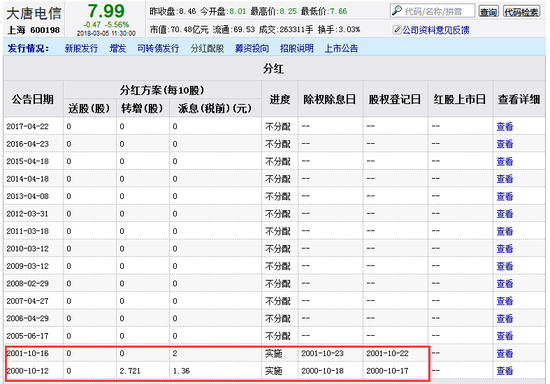Click record date 2001-10-22

click(387, 353)
